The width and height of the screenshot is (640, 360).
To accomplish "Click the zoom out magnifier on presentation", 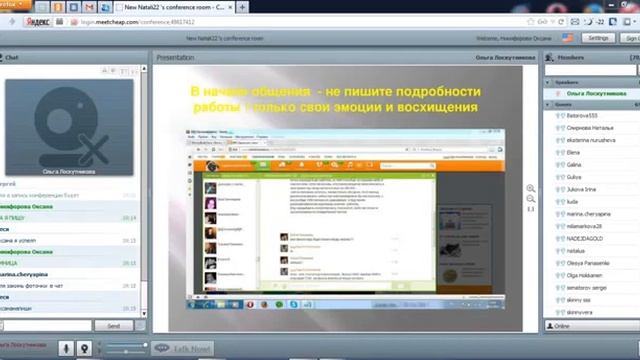I will tap(531, 199).
